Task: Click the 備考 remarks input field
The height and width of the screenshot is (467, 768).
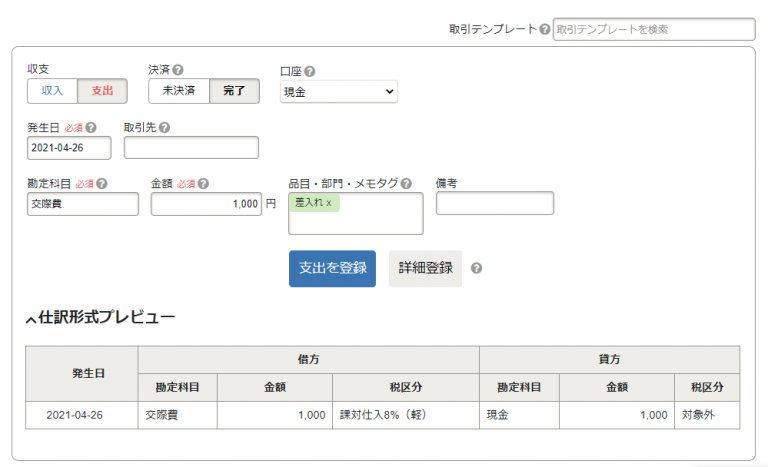Action: [x=495, y=203]
